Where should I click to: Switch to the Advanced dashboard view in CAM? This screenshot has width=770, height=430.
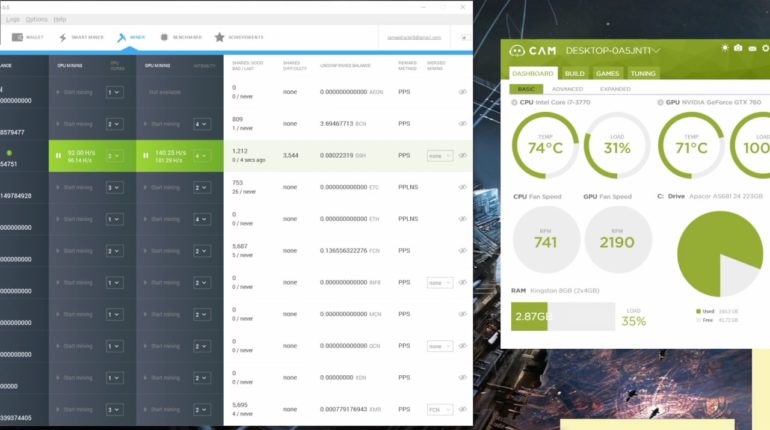pos(567,89)
